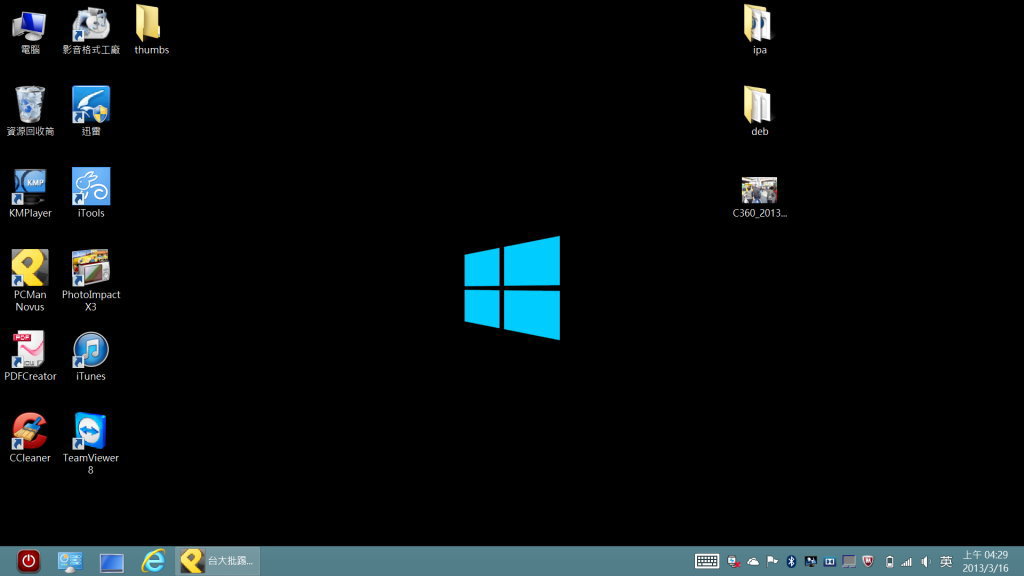Screen dimensions: 1024x576
Task: Select the C360_2013 image file thumbnail
Action: point(759,197)
